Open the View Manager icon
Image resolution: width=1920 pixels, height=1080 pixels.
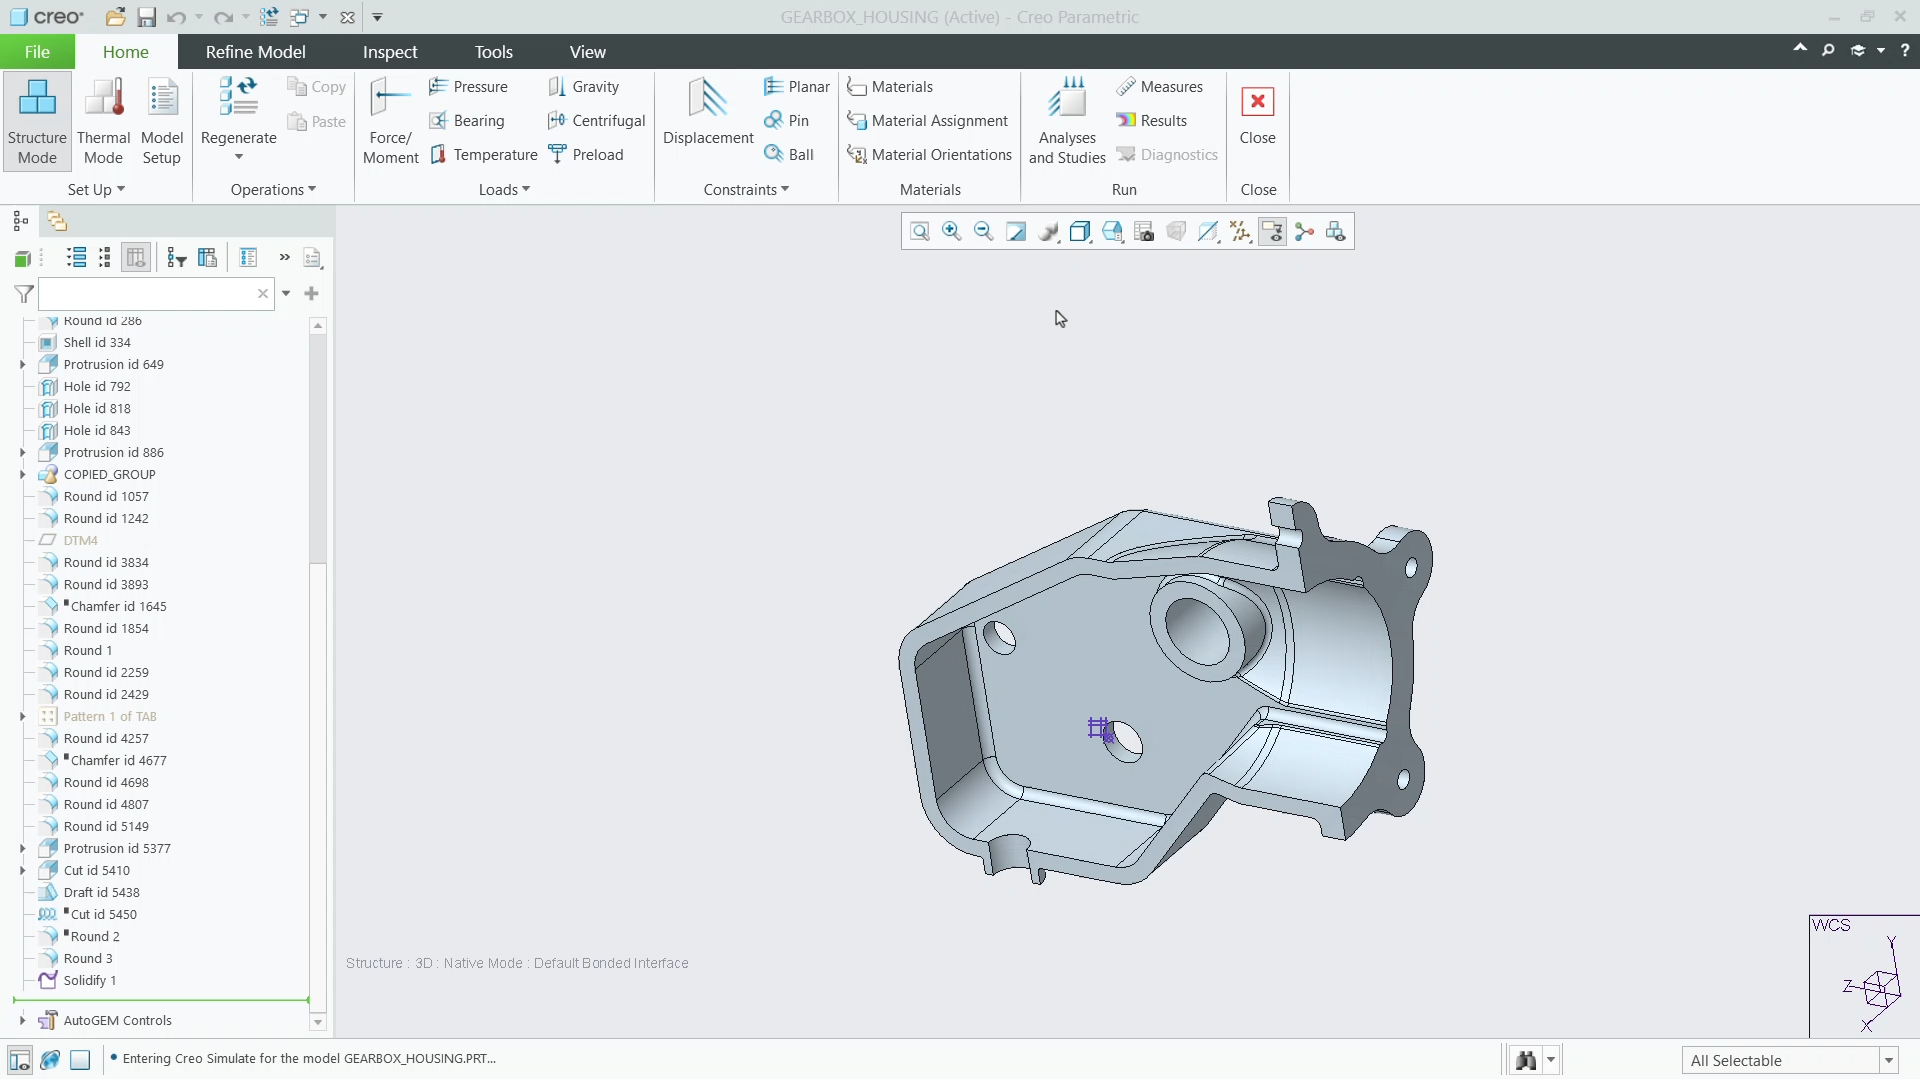(x=1144, y=232)
